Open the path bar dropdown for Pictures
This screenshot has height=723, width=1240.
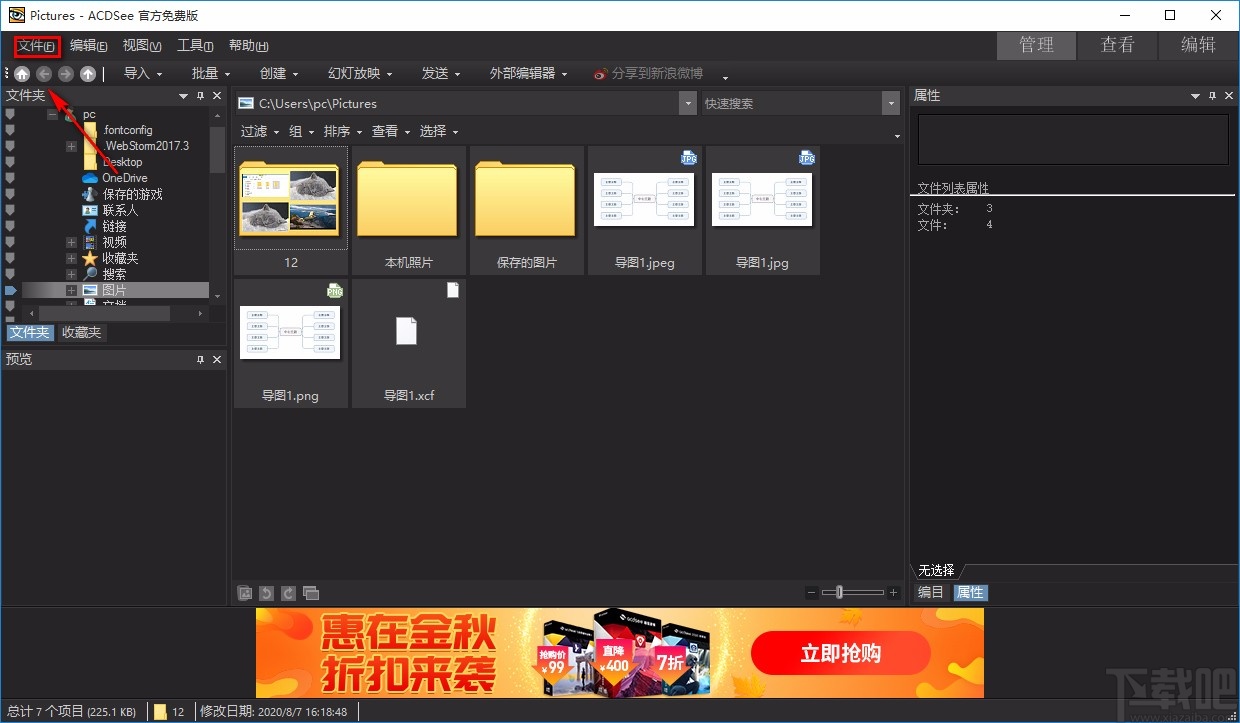[687, 103]
